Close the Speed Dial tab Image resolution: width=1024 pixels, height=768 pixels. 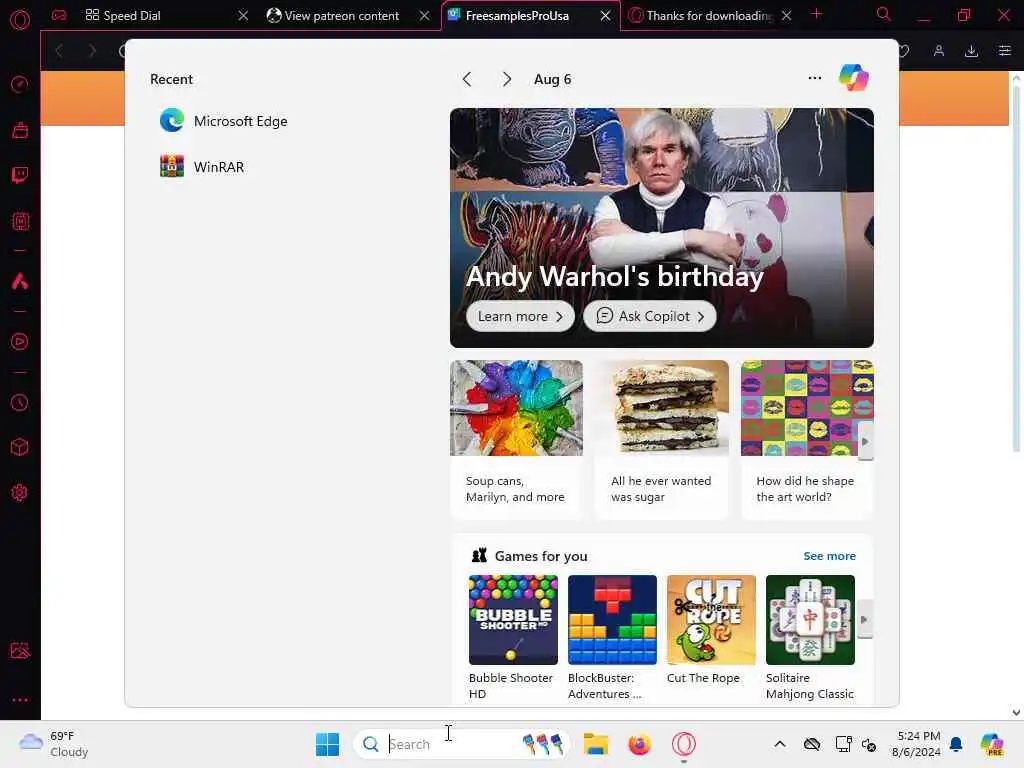coord(243,16)
